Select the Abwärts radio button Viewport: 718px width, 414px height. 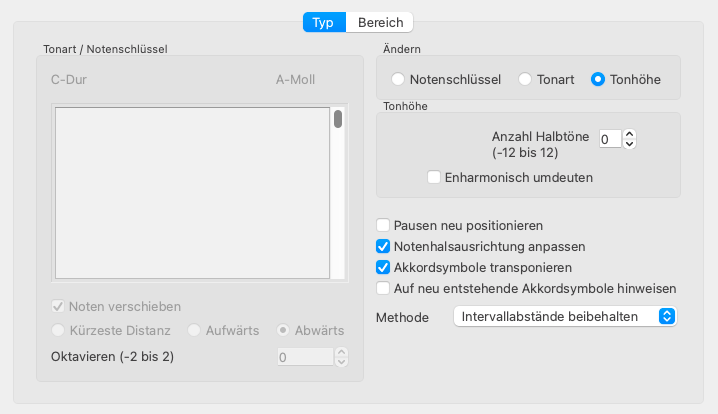coord(284,330)
